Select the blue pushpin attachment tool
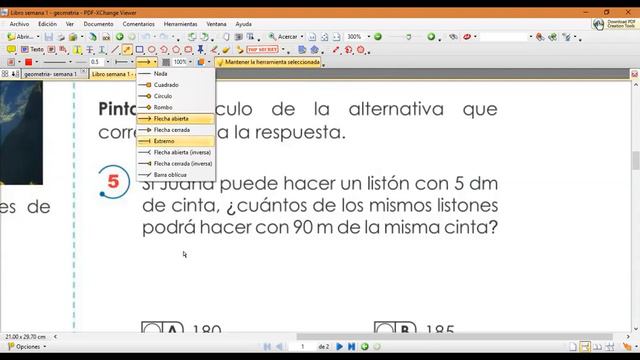 201,50
